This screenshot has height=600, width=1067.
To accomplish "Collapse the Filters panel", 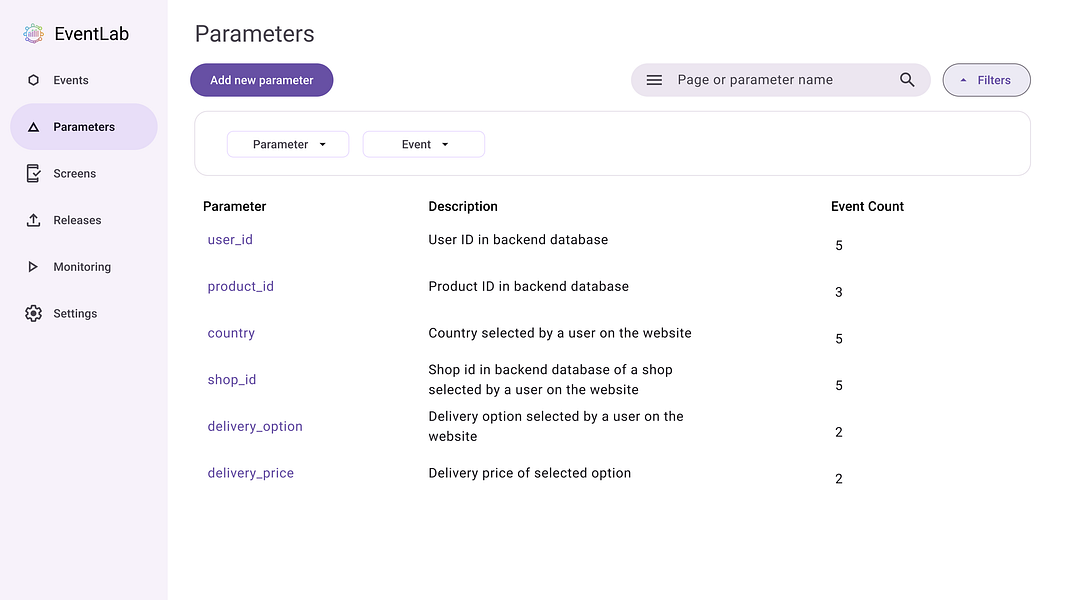I will click(986, 80).
